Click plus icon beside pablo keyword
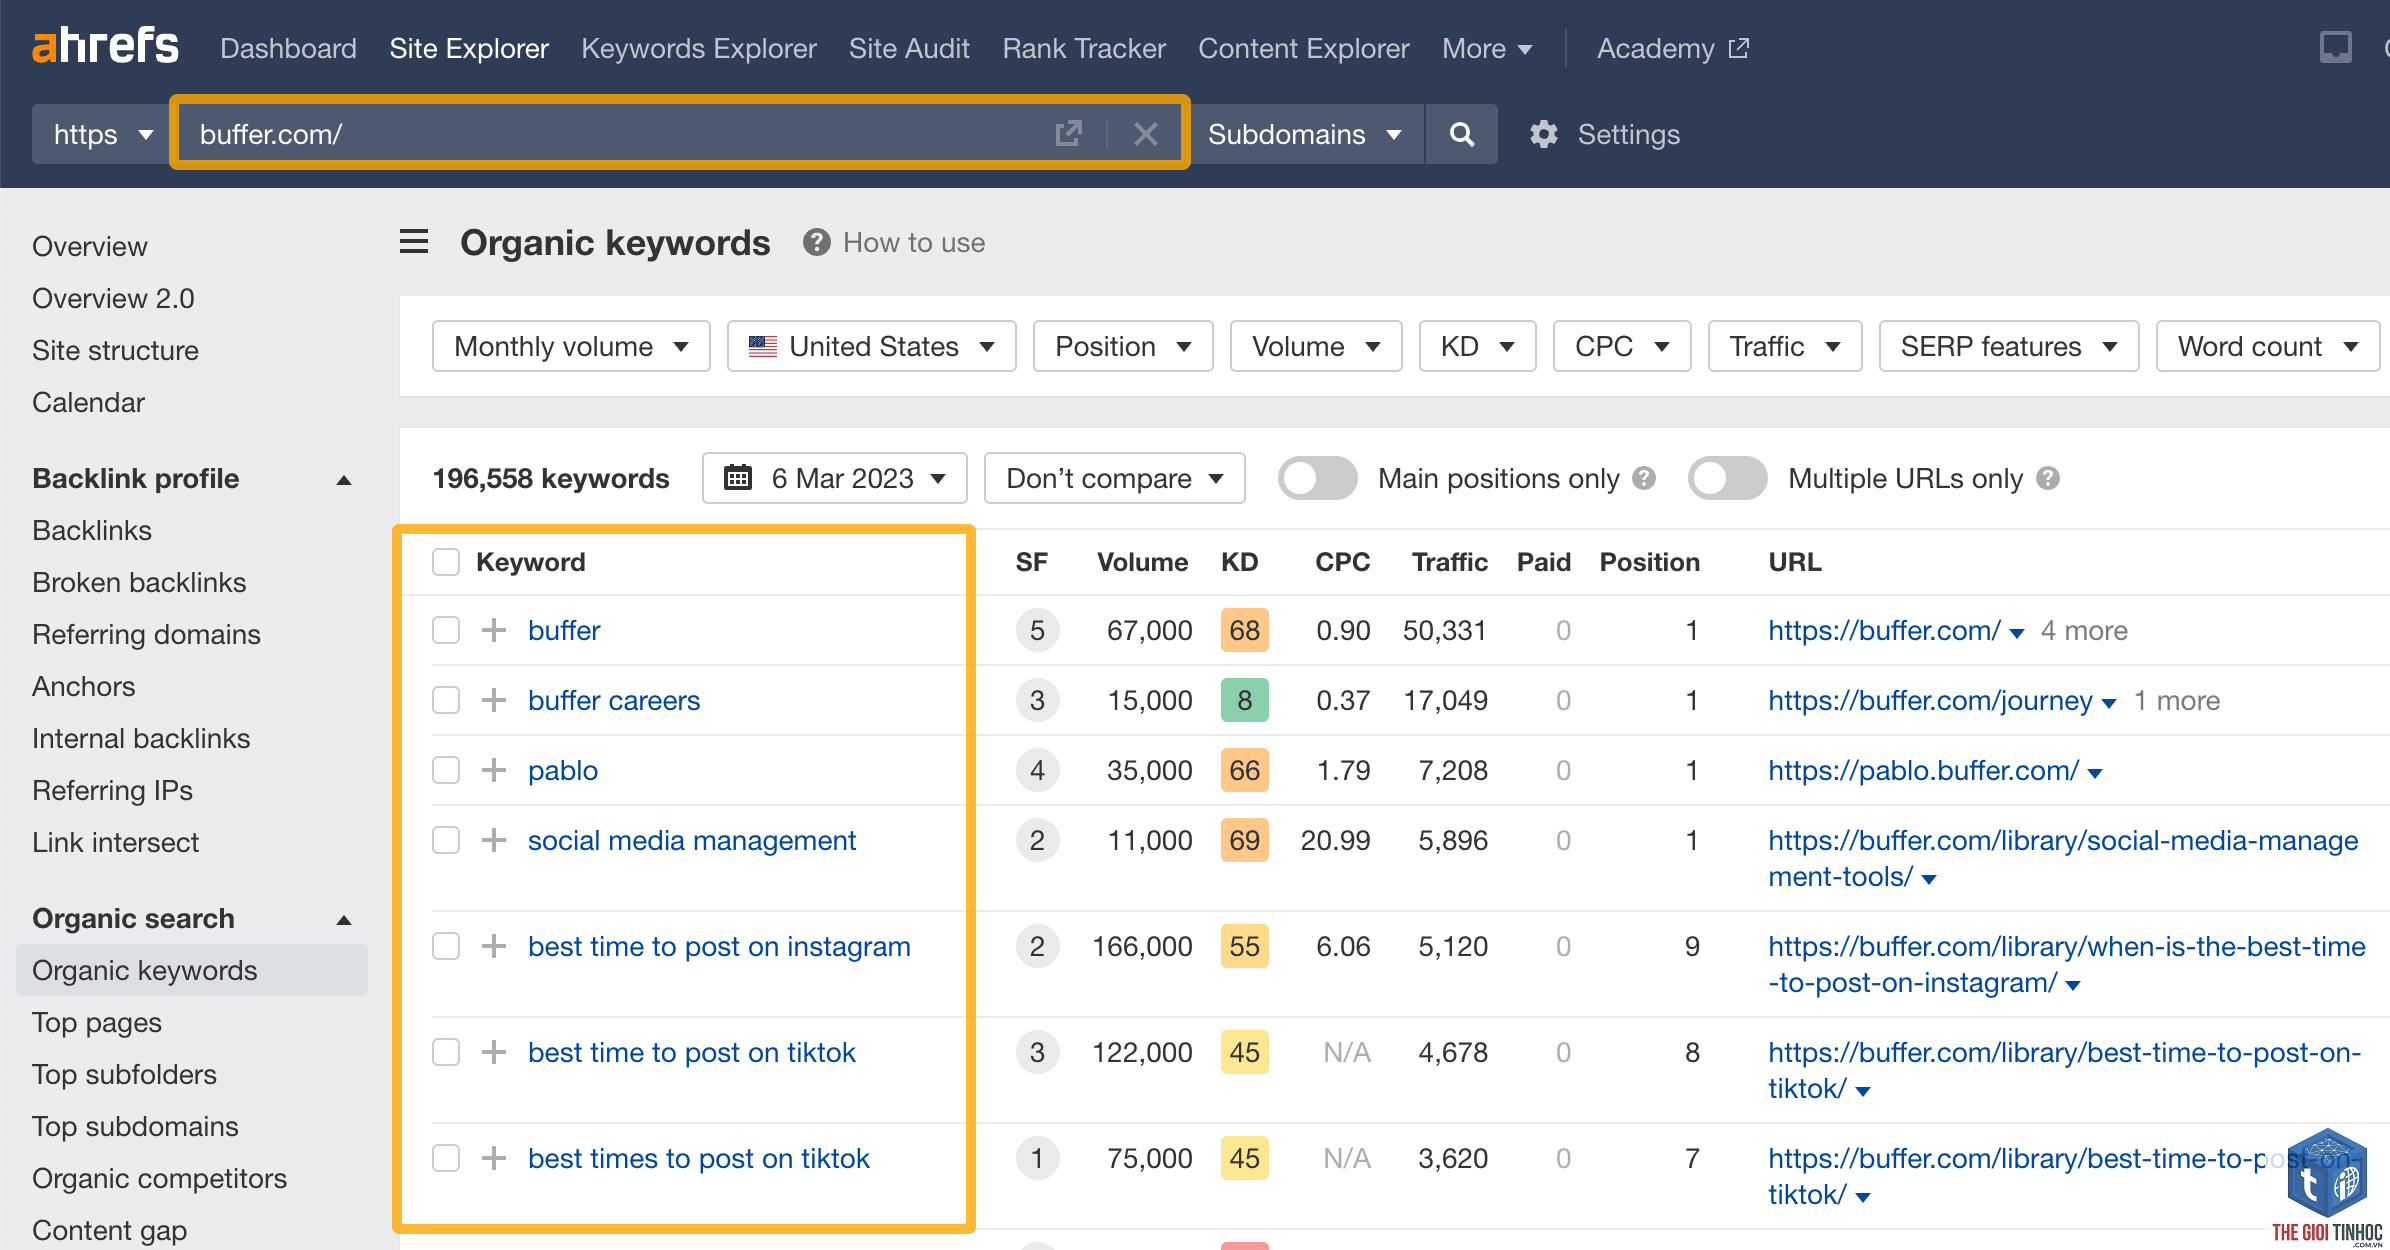Image resolution: width=2390 pixels, height=1250 pixels. [493, 770]
